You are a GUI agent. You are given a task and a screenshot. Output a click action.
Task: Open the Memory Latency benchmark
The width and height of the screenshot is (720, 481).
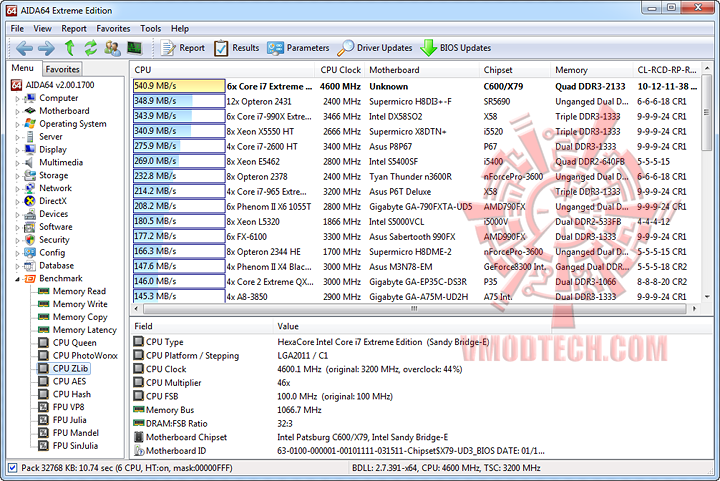point(78,330)
